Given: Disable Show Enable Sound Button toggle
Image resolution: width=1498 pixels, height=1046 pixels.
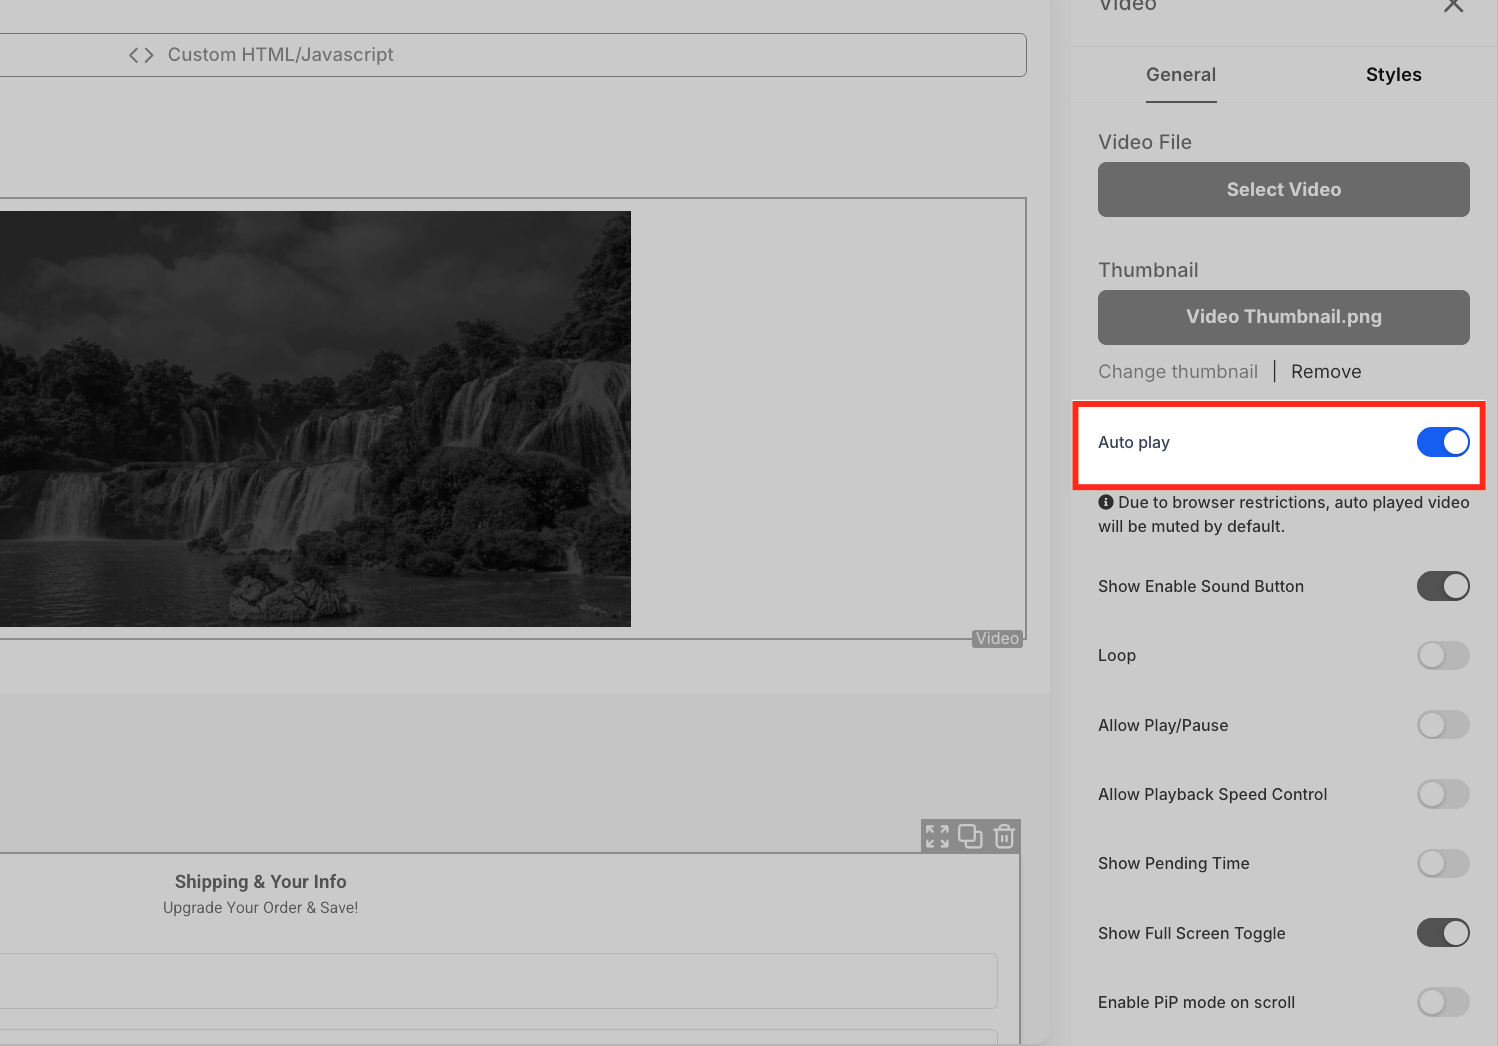Looking at the screenshot, I should 1443,586.
